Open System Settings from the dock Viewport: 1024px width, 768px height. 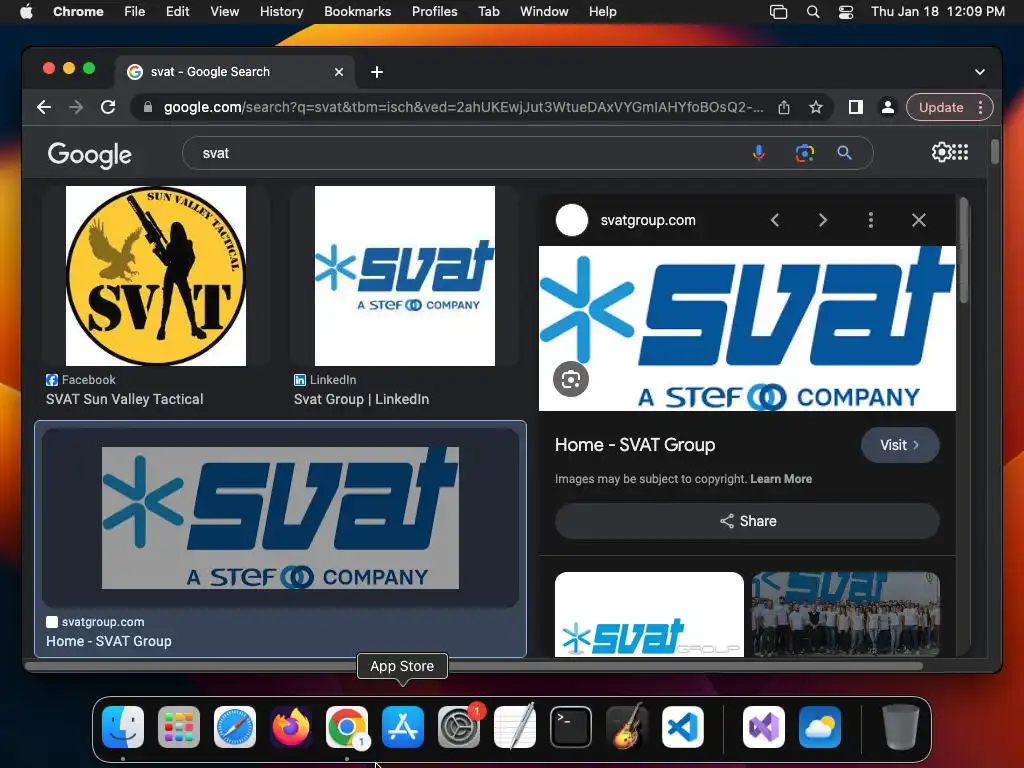click(459, 727)
